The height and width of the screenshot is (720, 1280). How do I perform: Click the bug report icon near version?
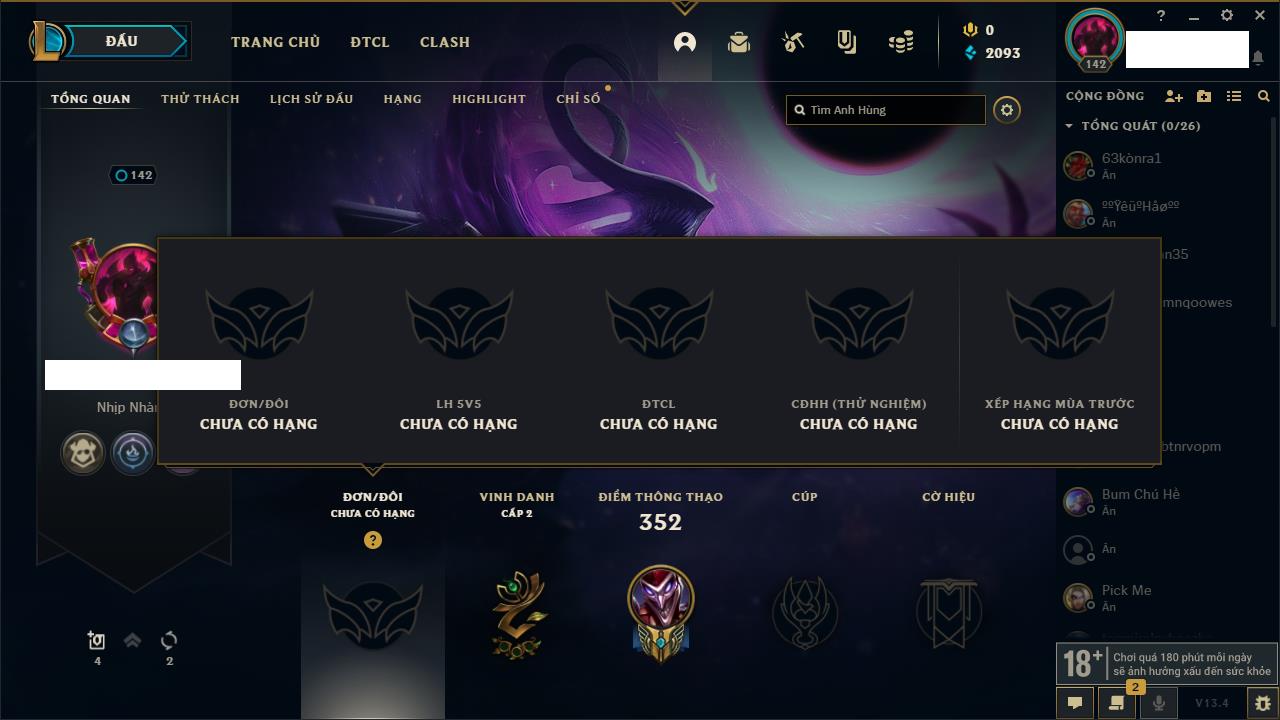tap(1262, 703)
